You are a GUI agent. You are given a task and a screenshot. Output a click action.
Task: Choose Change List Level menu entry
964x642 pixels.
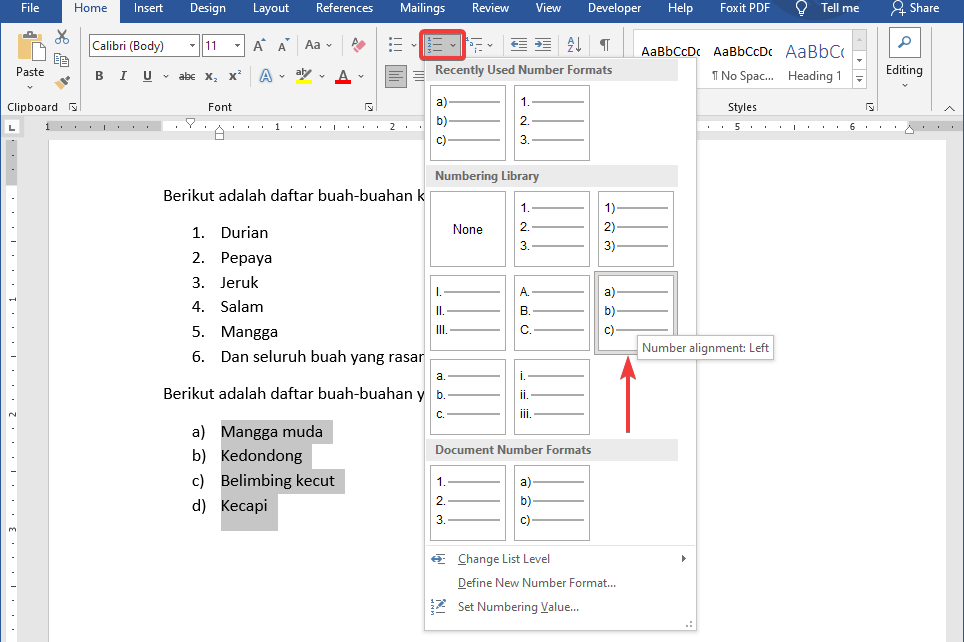(559, 558)
